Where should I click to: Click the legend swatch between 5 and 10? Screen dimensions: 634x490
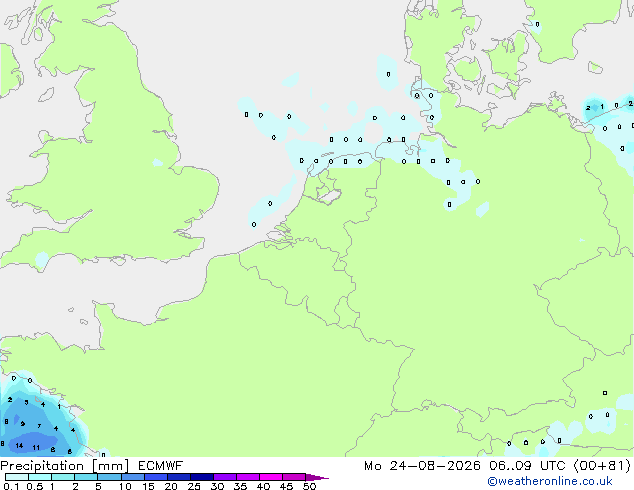(x=110, y=477)
